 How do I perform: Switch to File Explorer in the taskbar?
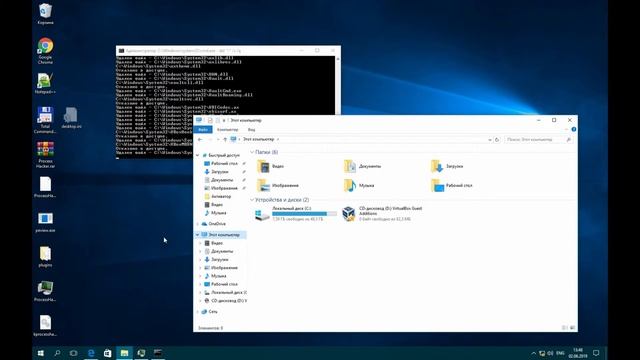pos(124,353)
